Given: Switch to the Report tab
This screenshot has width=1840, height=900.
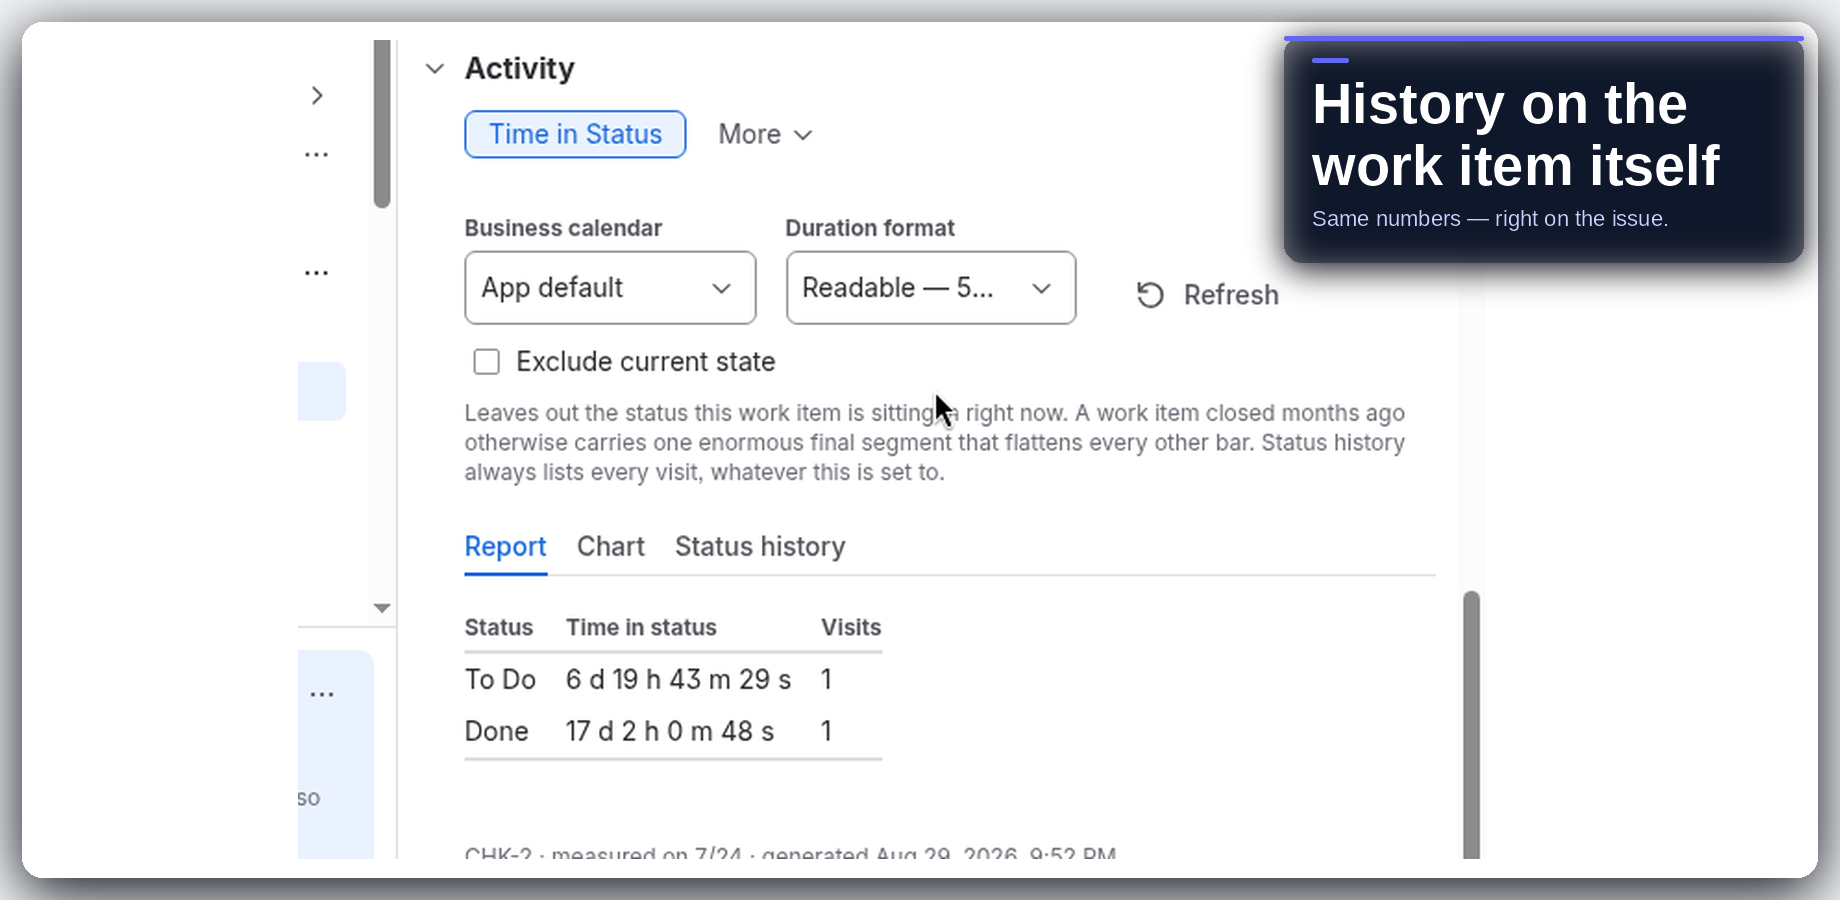Looking at the screenshot, I should pos(505,547).
